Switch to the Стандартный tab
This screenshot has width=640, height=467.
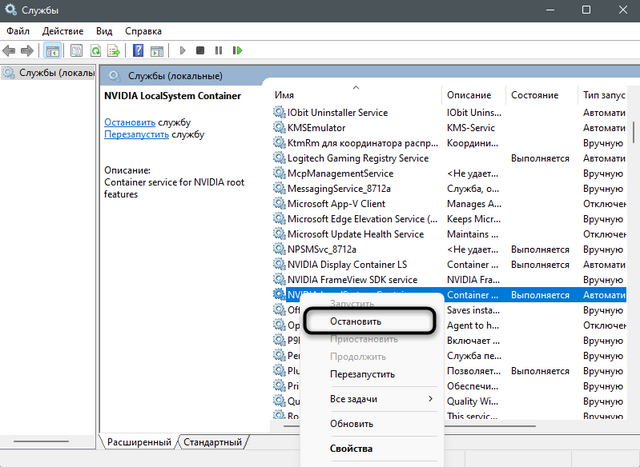(213, 442)
